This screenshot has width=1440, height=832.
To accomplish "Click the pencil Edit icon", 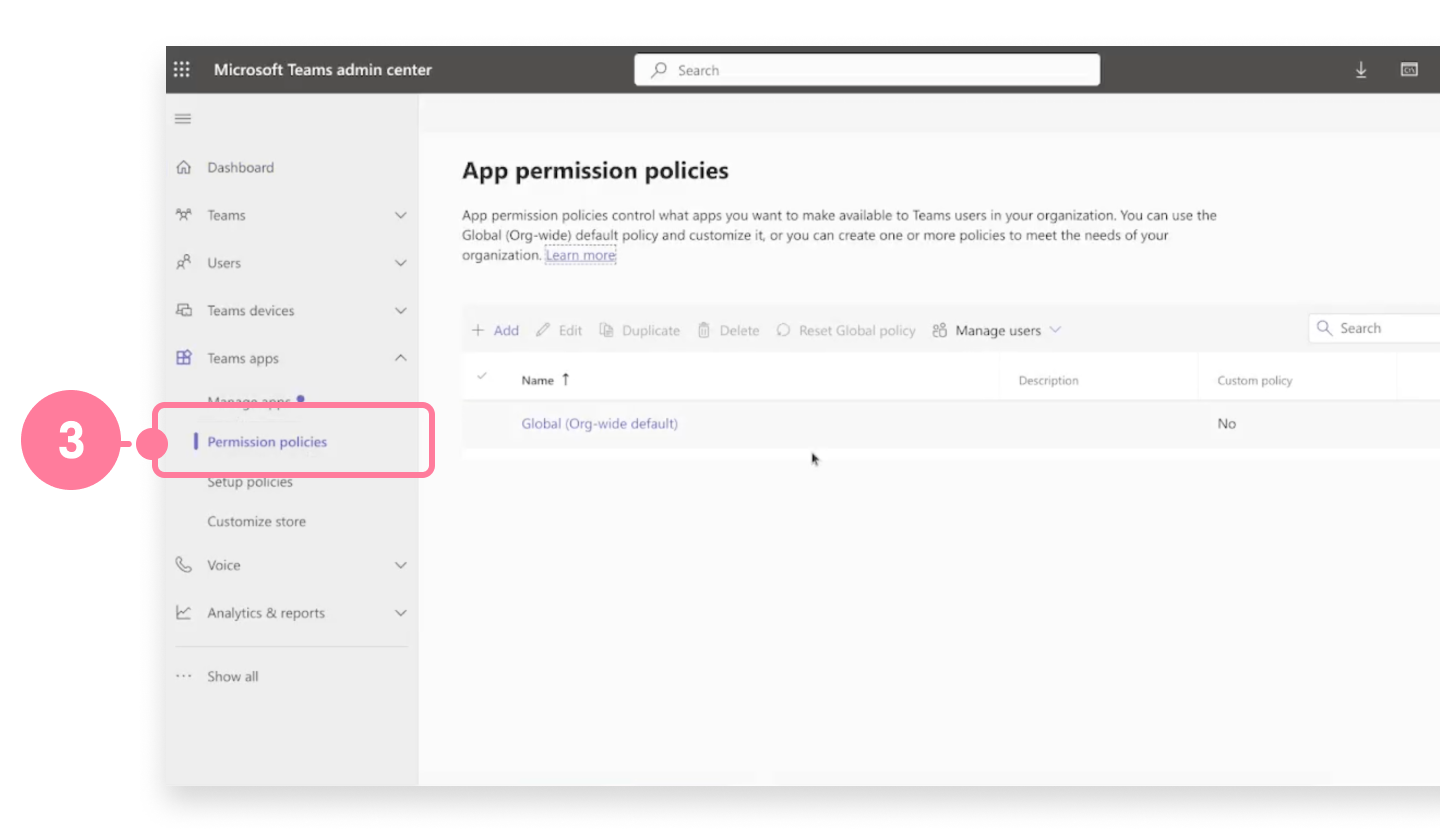I will tap(543, 330).
